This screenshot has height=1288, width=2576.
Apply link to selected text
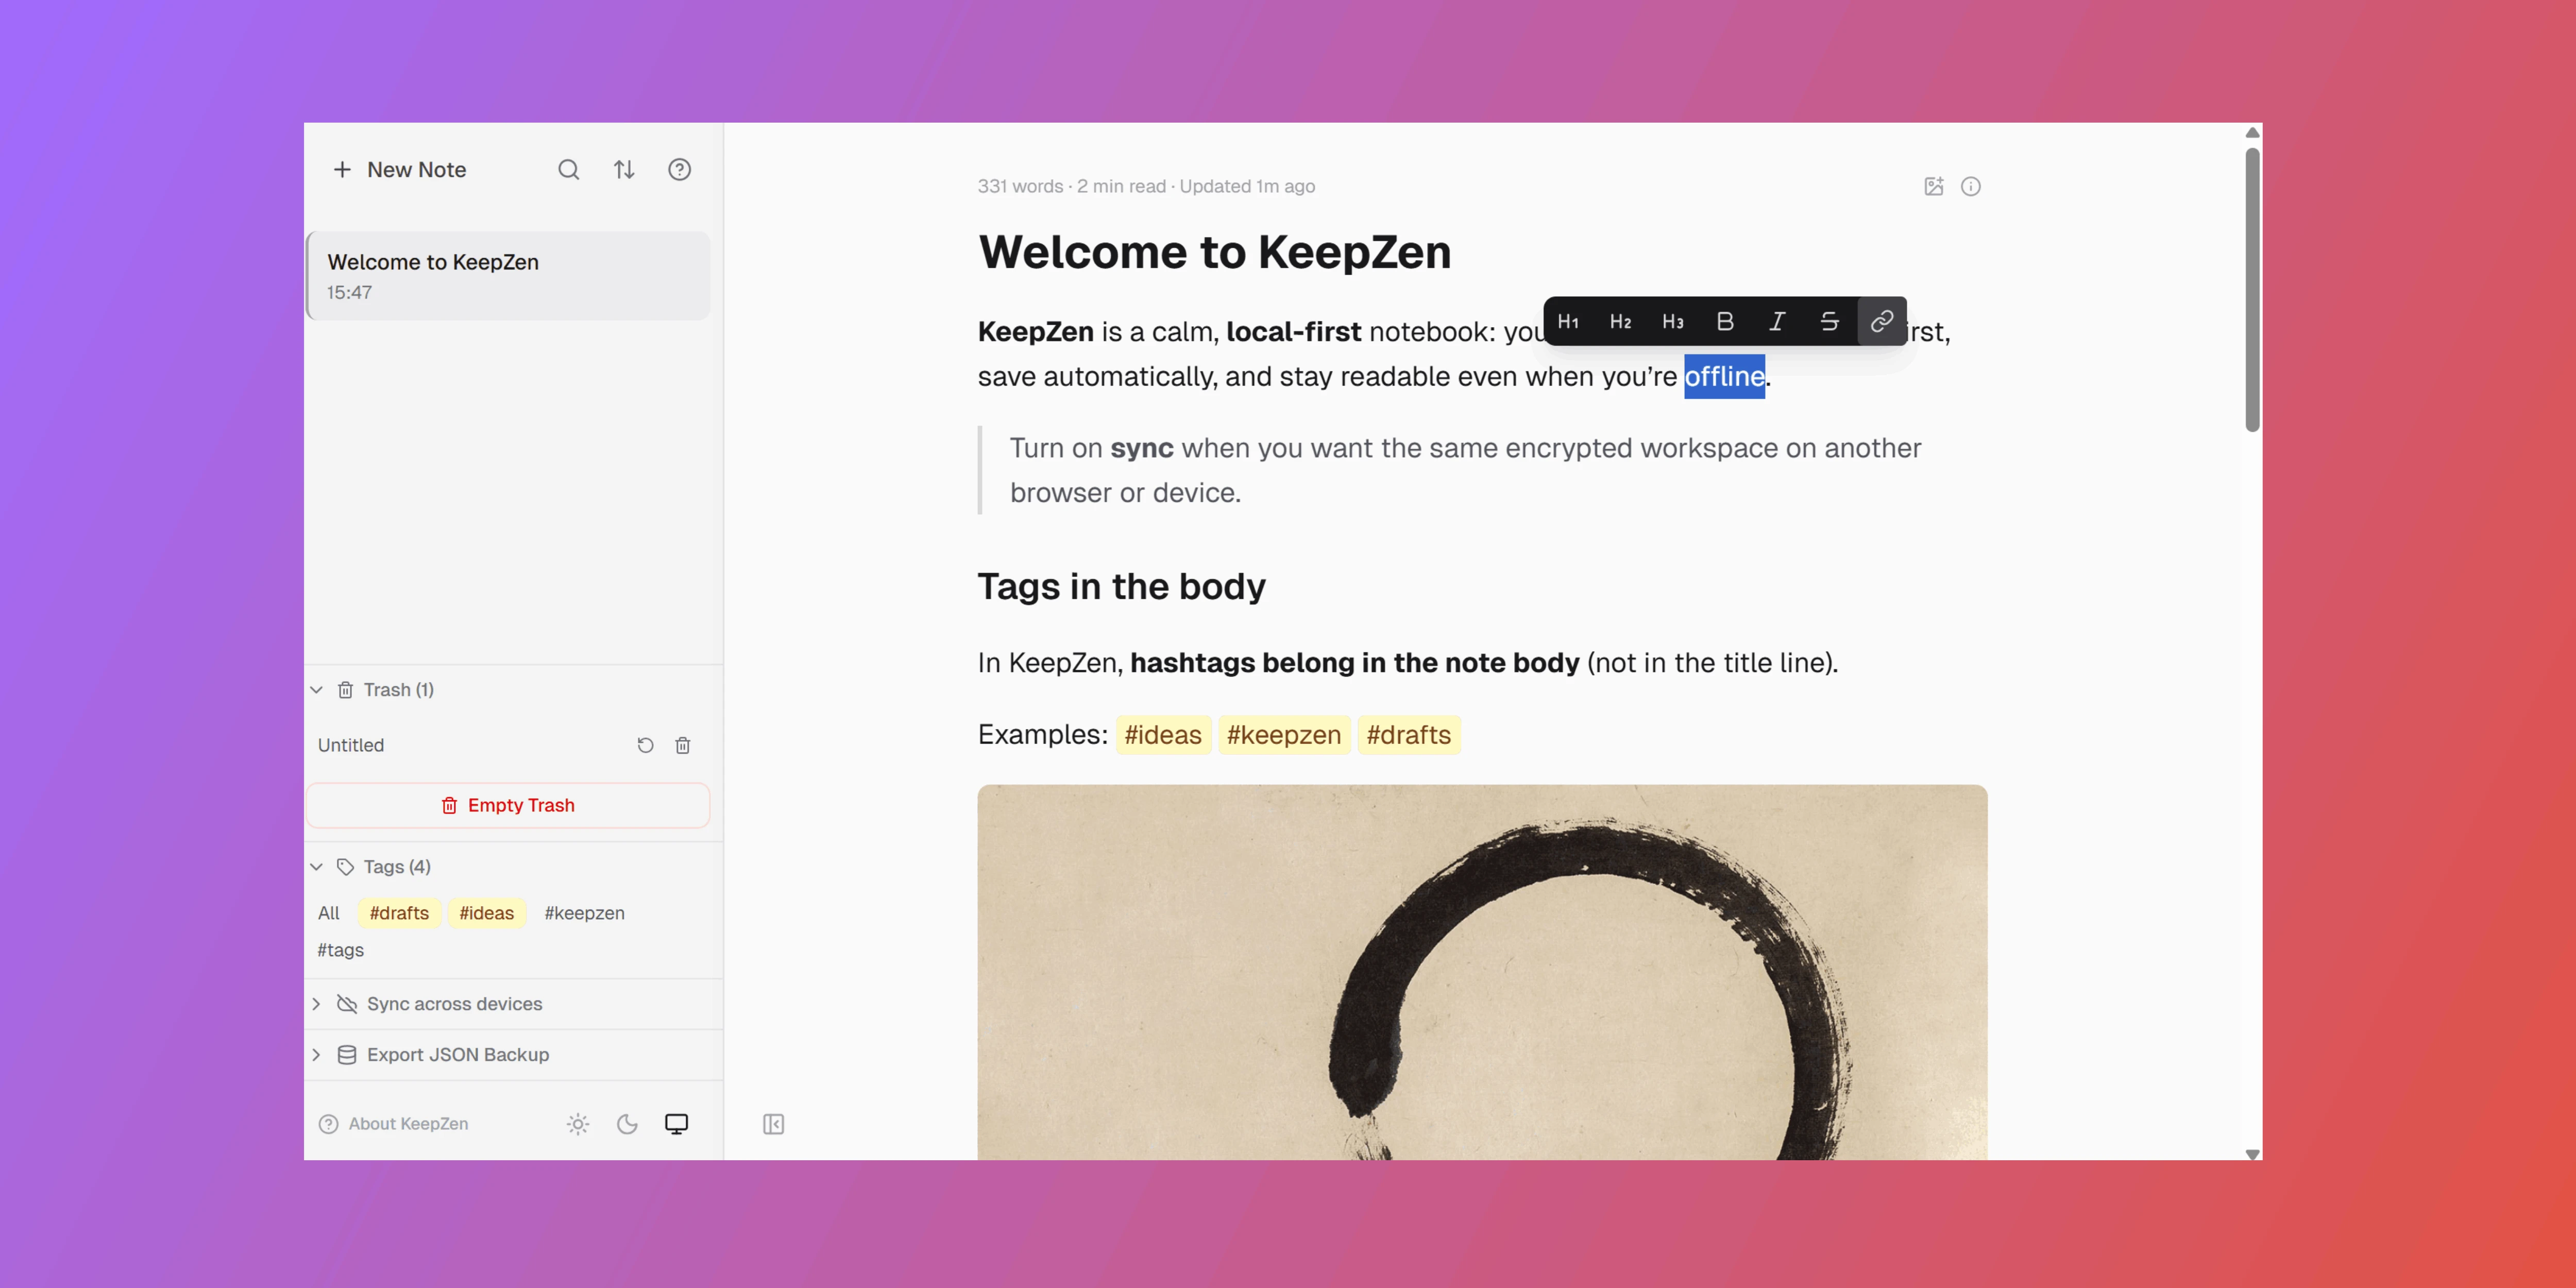tap(1881, 321)
